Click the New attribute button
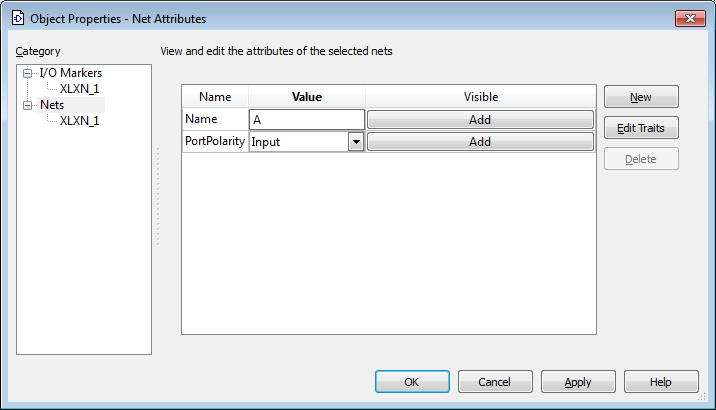 641,97
